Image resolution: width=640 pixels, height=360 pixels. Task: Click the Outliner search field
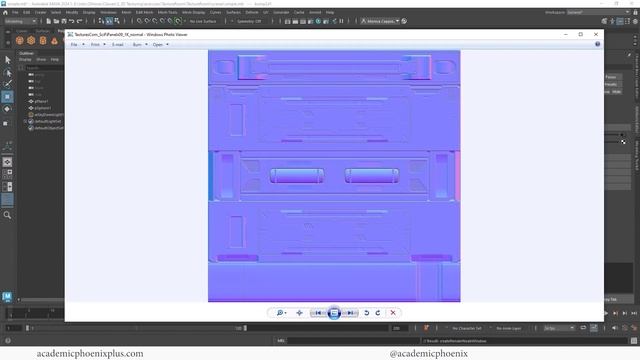click(44, 67)
